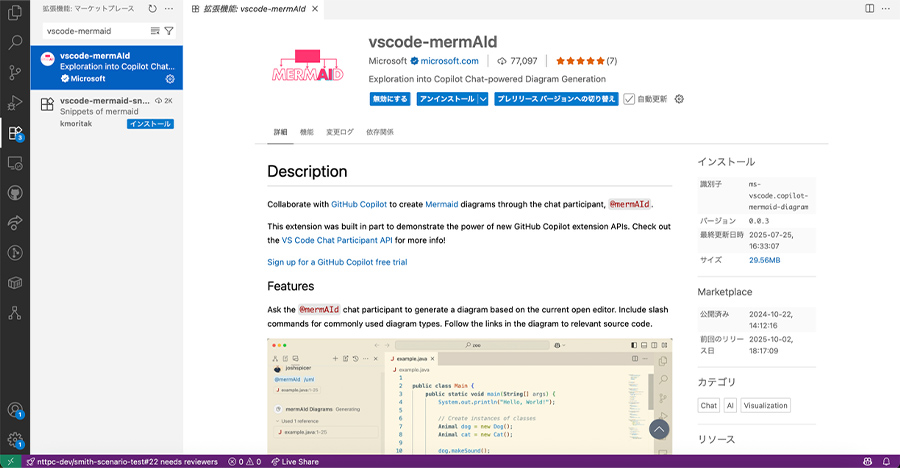This screenshot has width=900, height=468.
Task: Switch to the 変更ログ tab
Action: click(339, 132)
